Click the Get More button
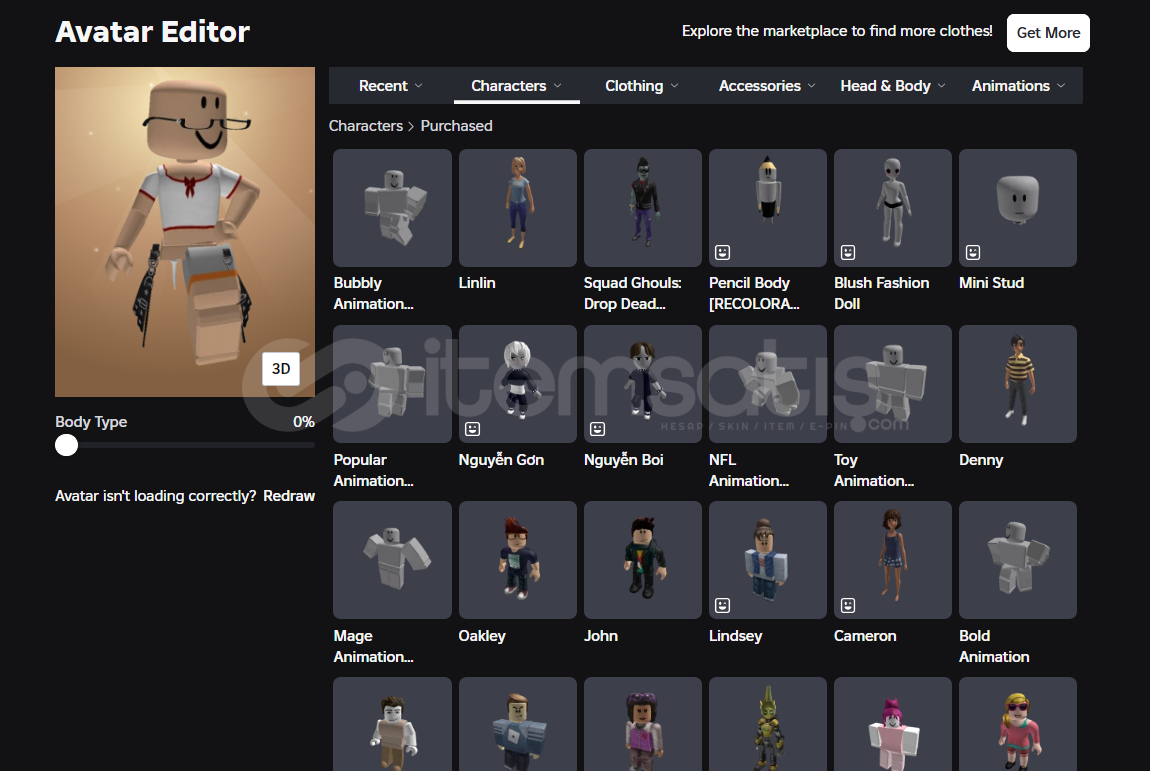Viewport: 1150px width, 771px height. tap(1048, 33)
